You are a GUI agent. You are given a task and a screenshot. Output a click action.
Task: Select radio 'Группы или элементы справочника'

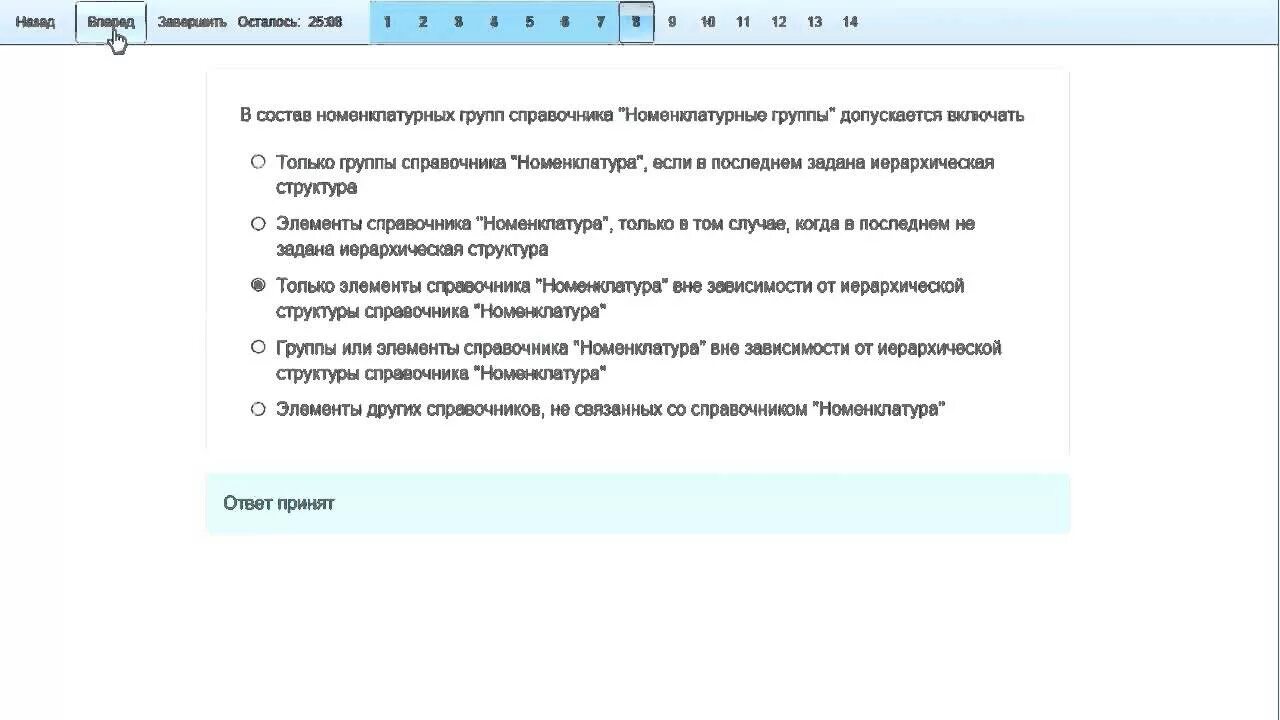258,347
